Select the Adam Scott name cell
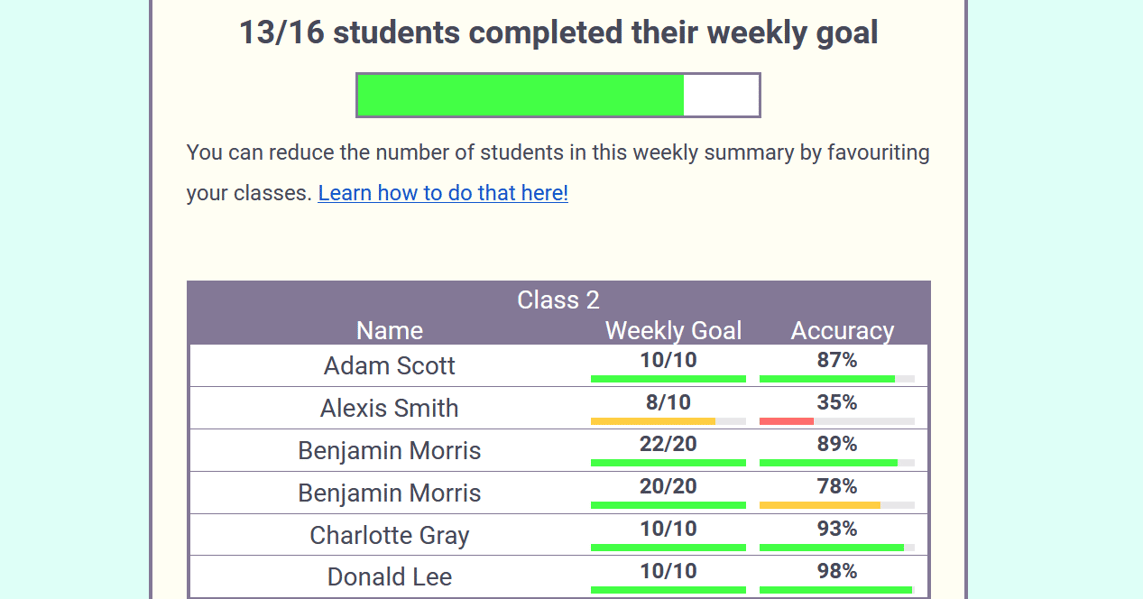This screenshot has width=1143, height=599. click(x=389, y=366)
